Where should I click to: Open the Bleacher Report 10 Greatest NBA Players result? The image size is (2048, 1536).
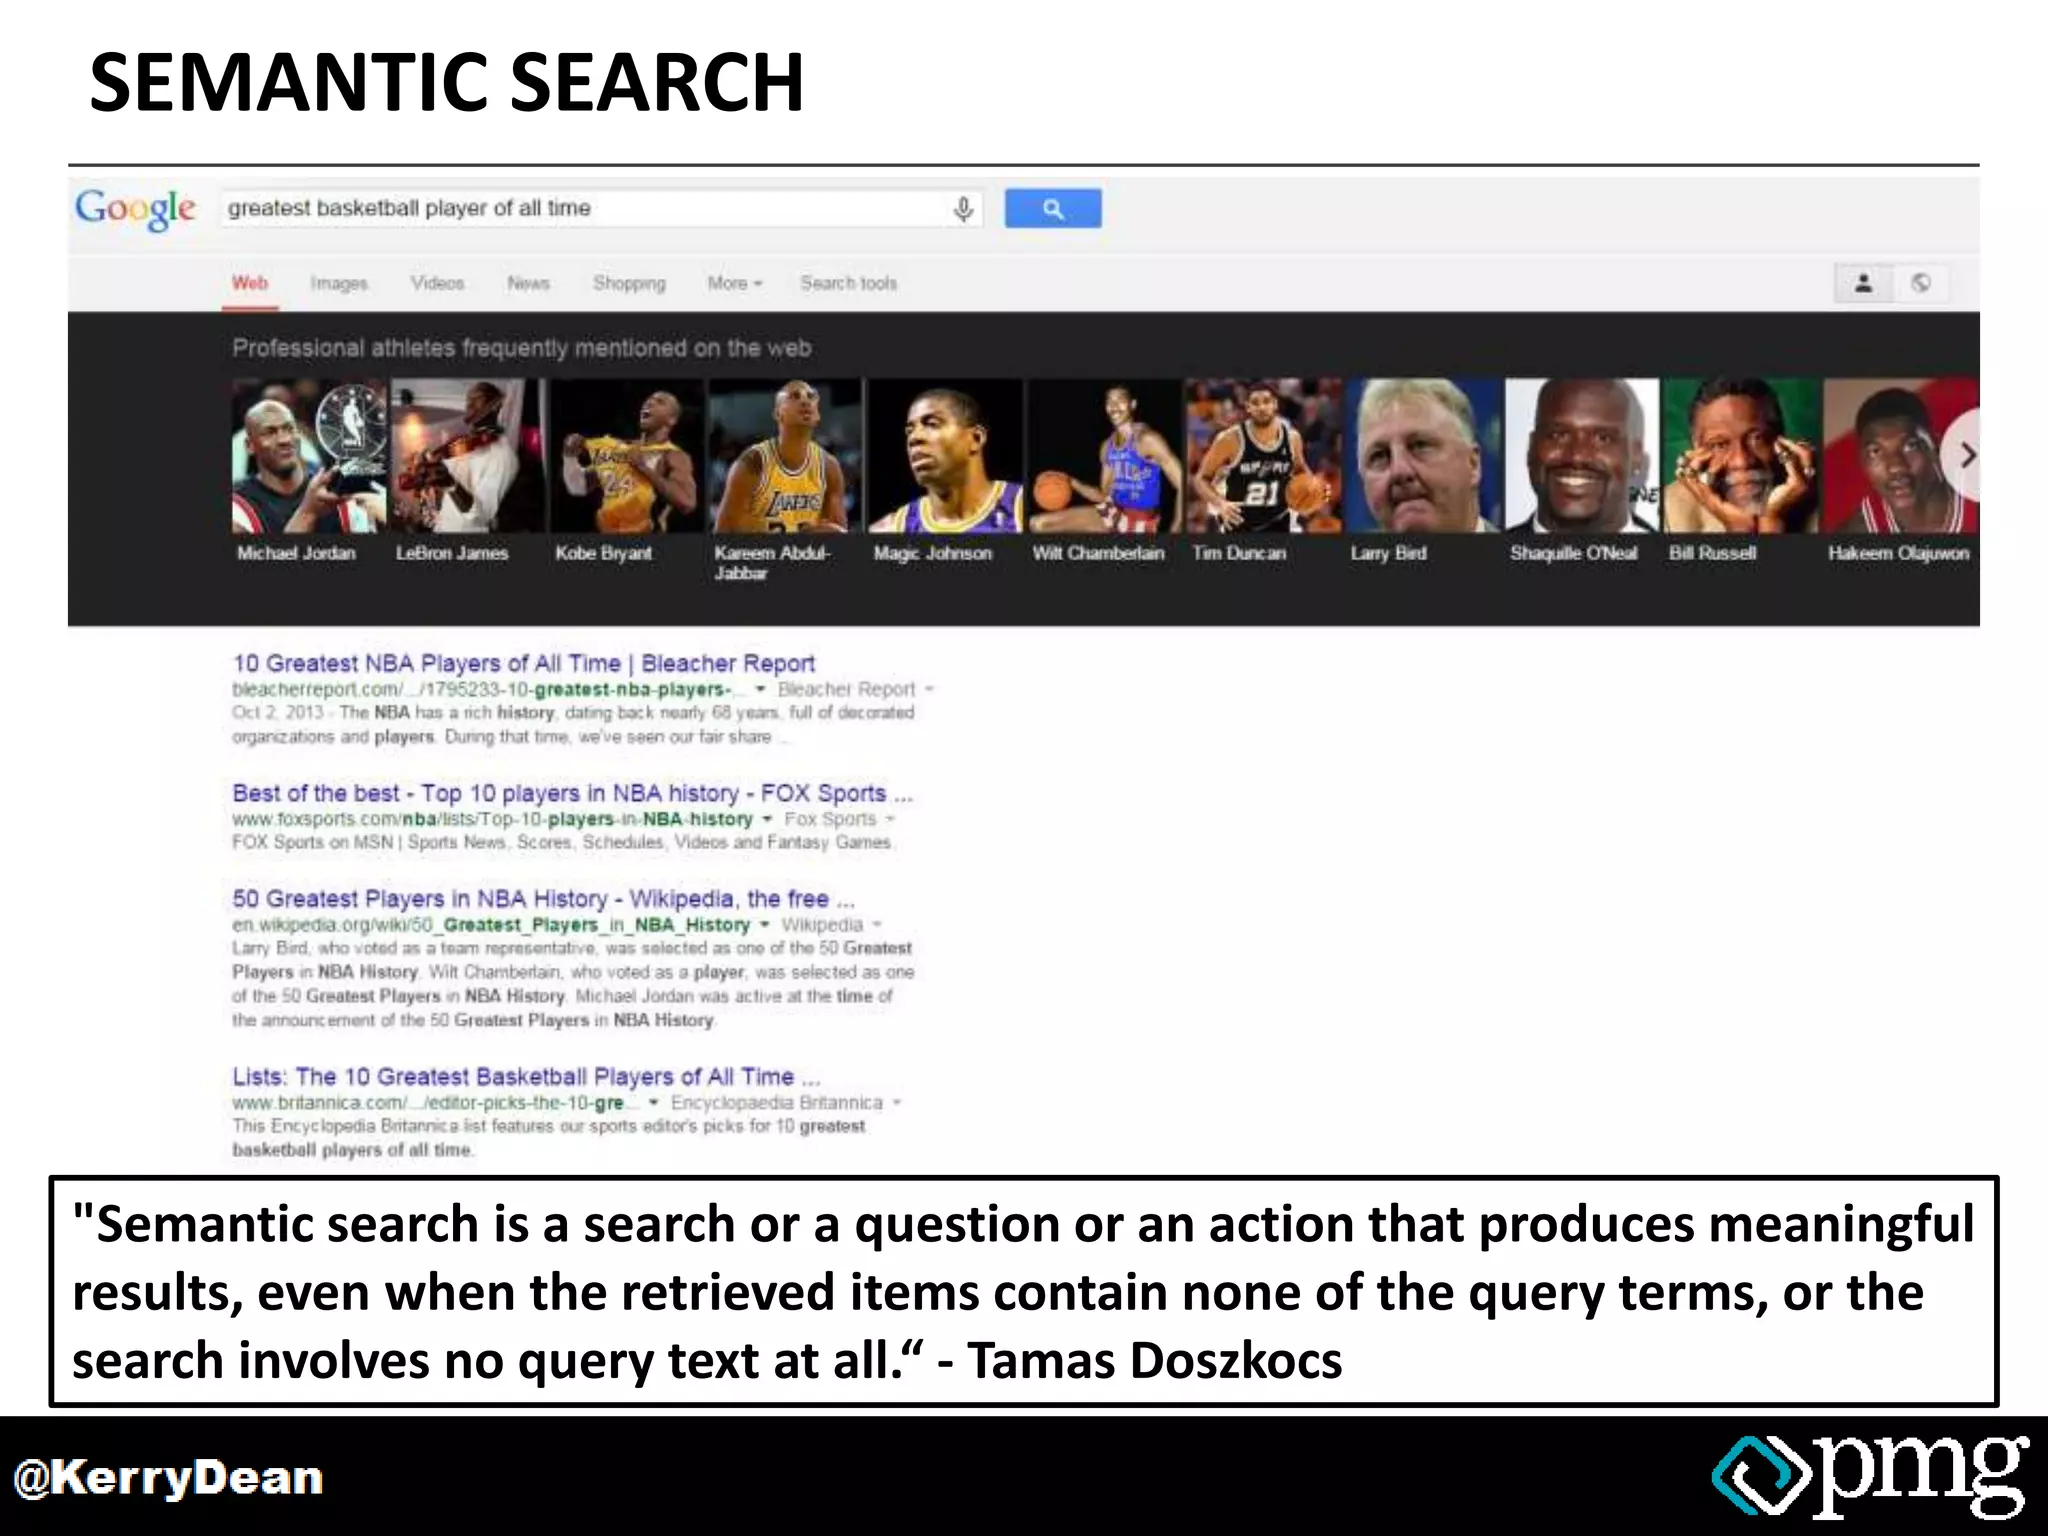point(524,663)
